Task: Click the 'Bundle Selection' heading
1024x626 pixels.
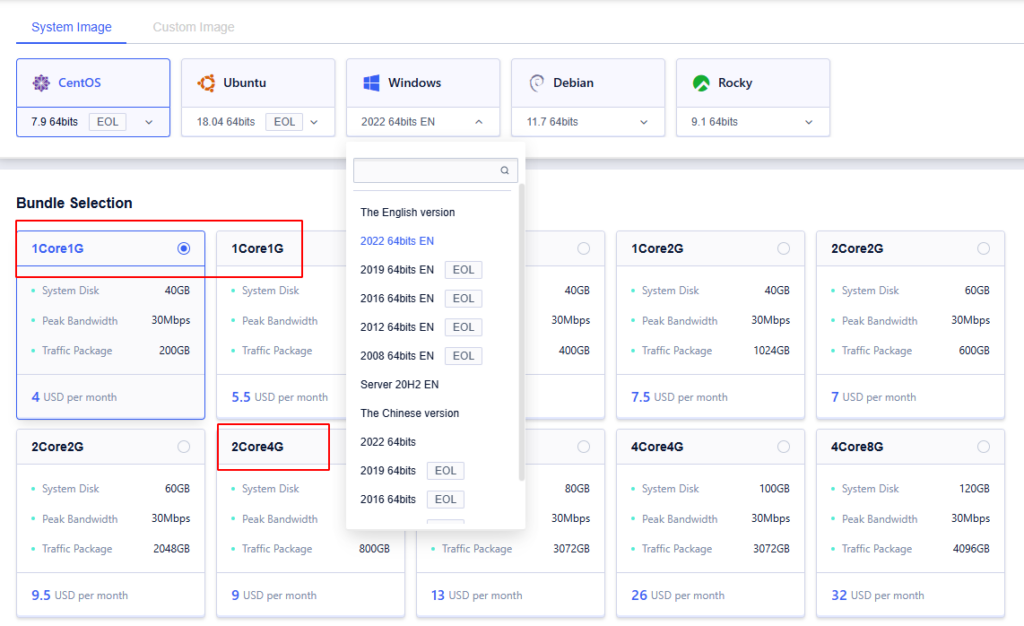Action: coord(74,203)
